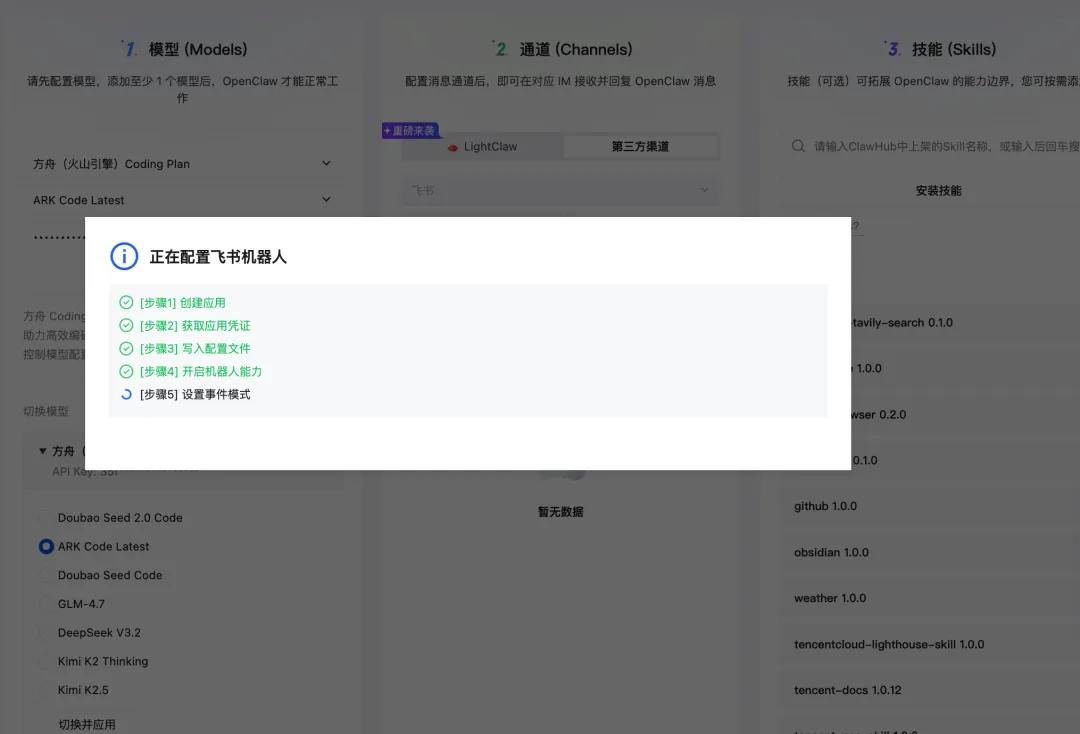The image size is (1080, 734).
Task: Select the Kimi K2.5 model radio
Action: [45, 690]
